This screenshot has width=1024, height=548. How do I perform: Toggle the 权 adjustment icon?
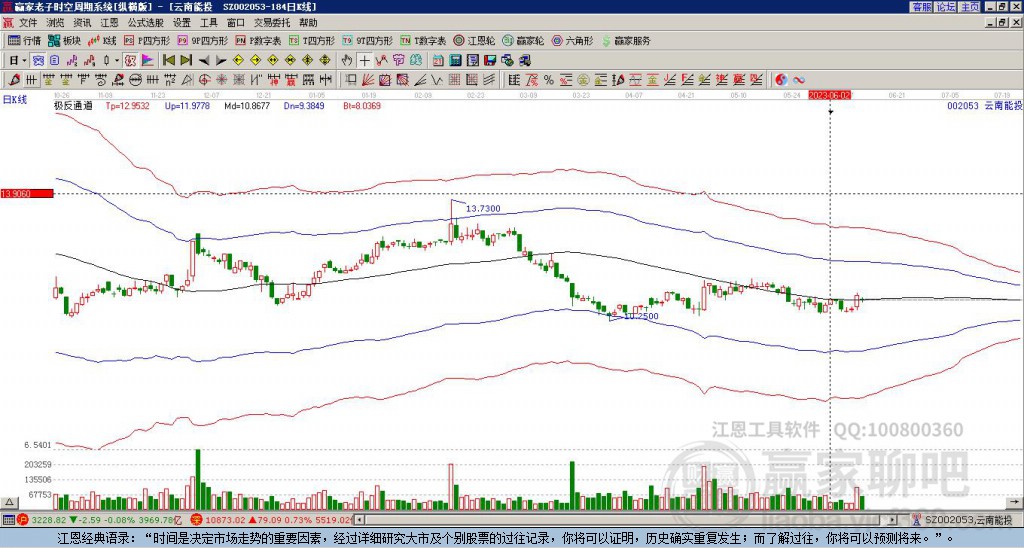[x=130, y=61]
